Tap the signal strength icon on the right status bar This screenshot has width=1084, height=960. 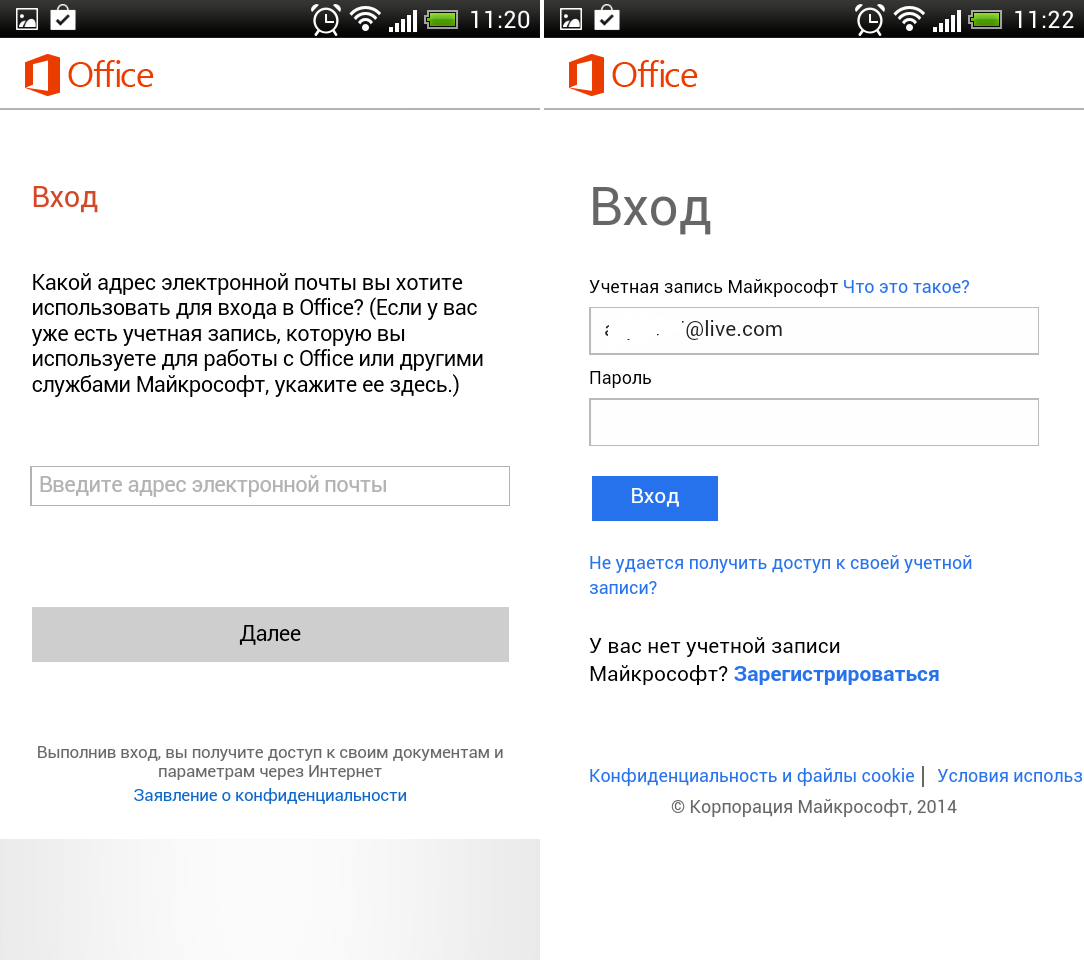click(x=947, y=21)
